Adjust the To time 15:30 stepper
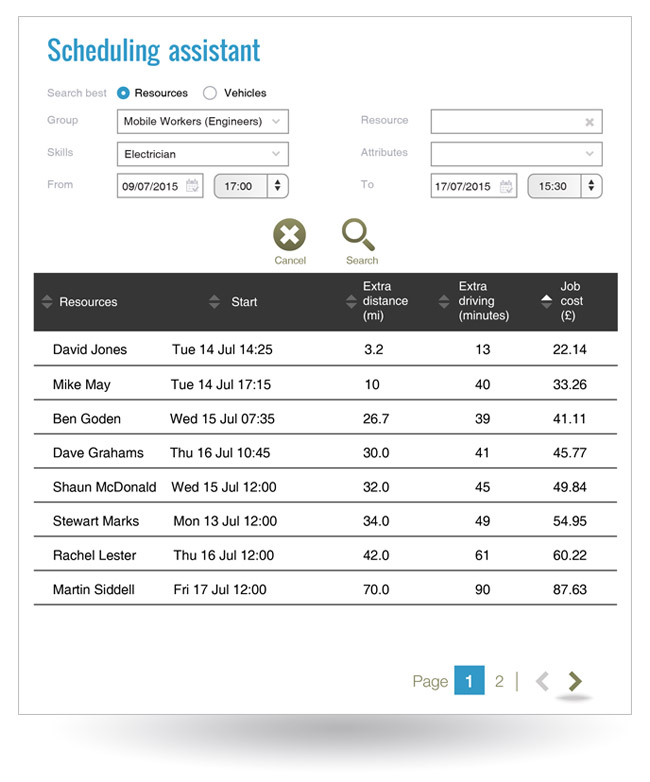650x782 pixels. (591, 186)
